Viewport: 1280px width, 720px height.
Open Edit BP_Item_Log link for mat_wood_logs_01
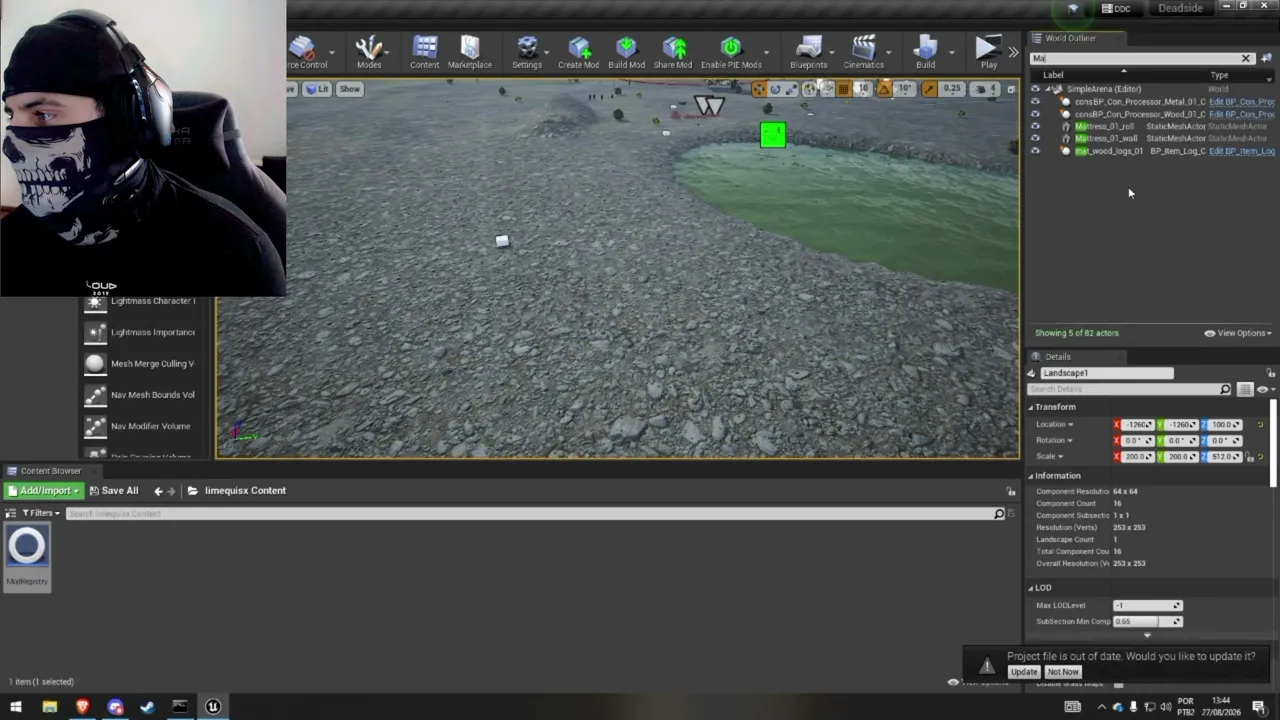click(x=1242, y=151)
